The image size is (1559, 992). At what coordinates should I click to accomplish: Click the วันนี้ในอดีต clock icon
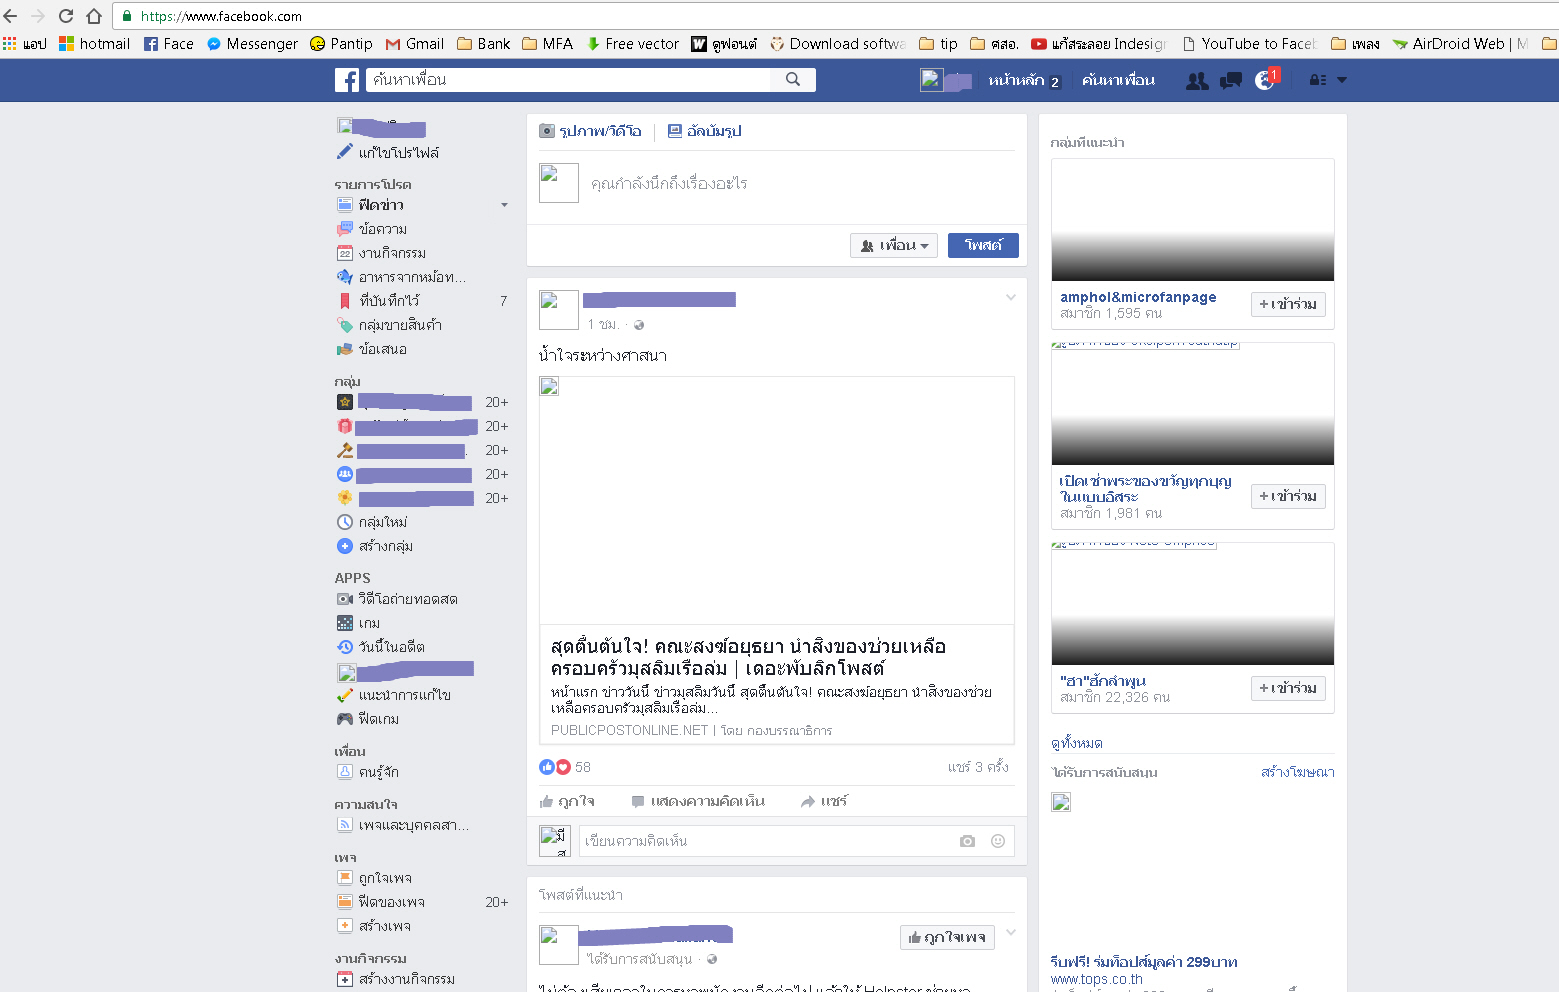tap(345, 647)
